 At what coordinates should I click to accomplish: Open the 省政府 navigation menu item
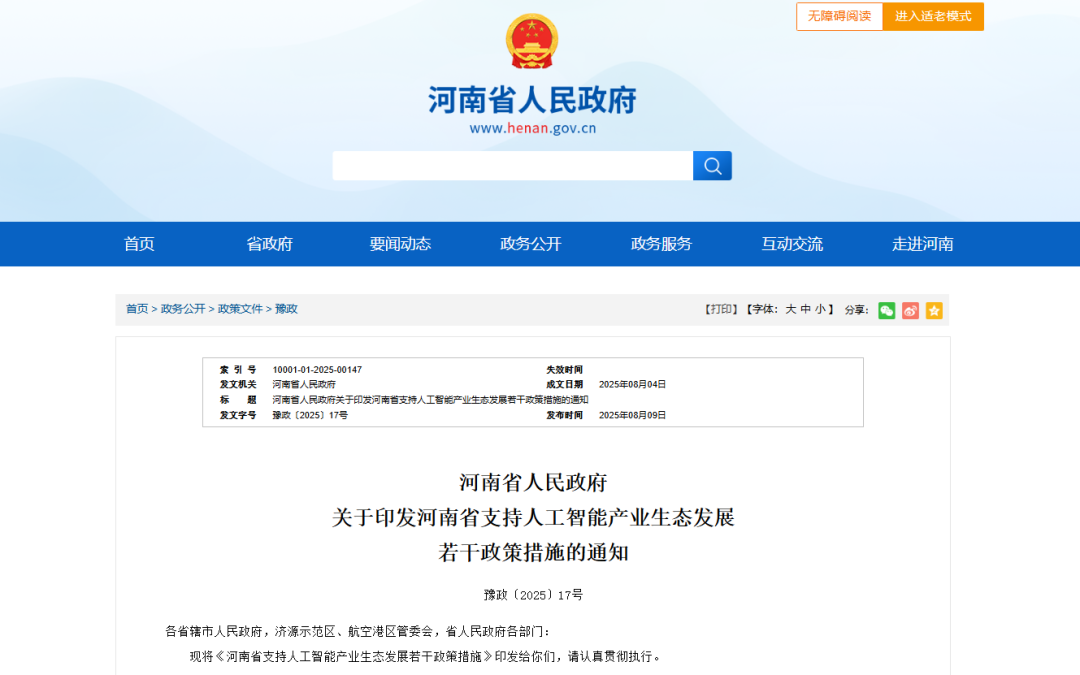(x=269, y=244)
